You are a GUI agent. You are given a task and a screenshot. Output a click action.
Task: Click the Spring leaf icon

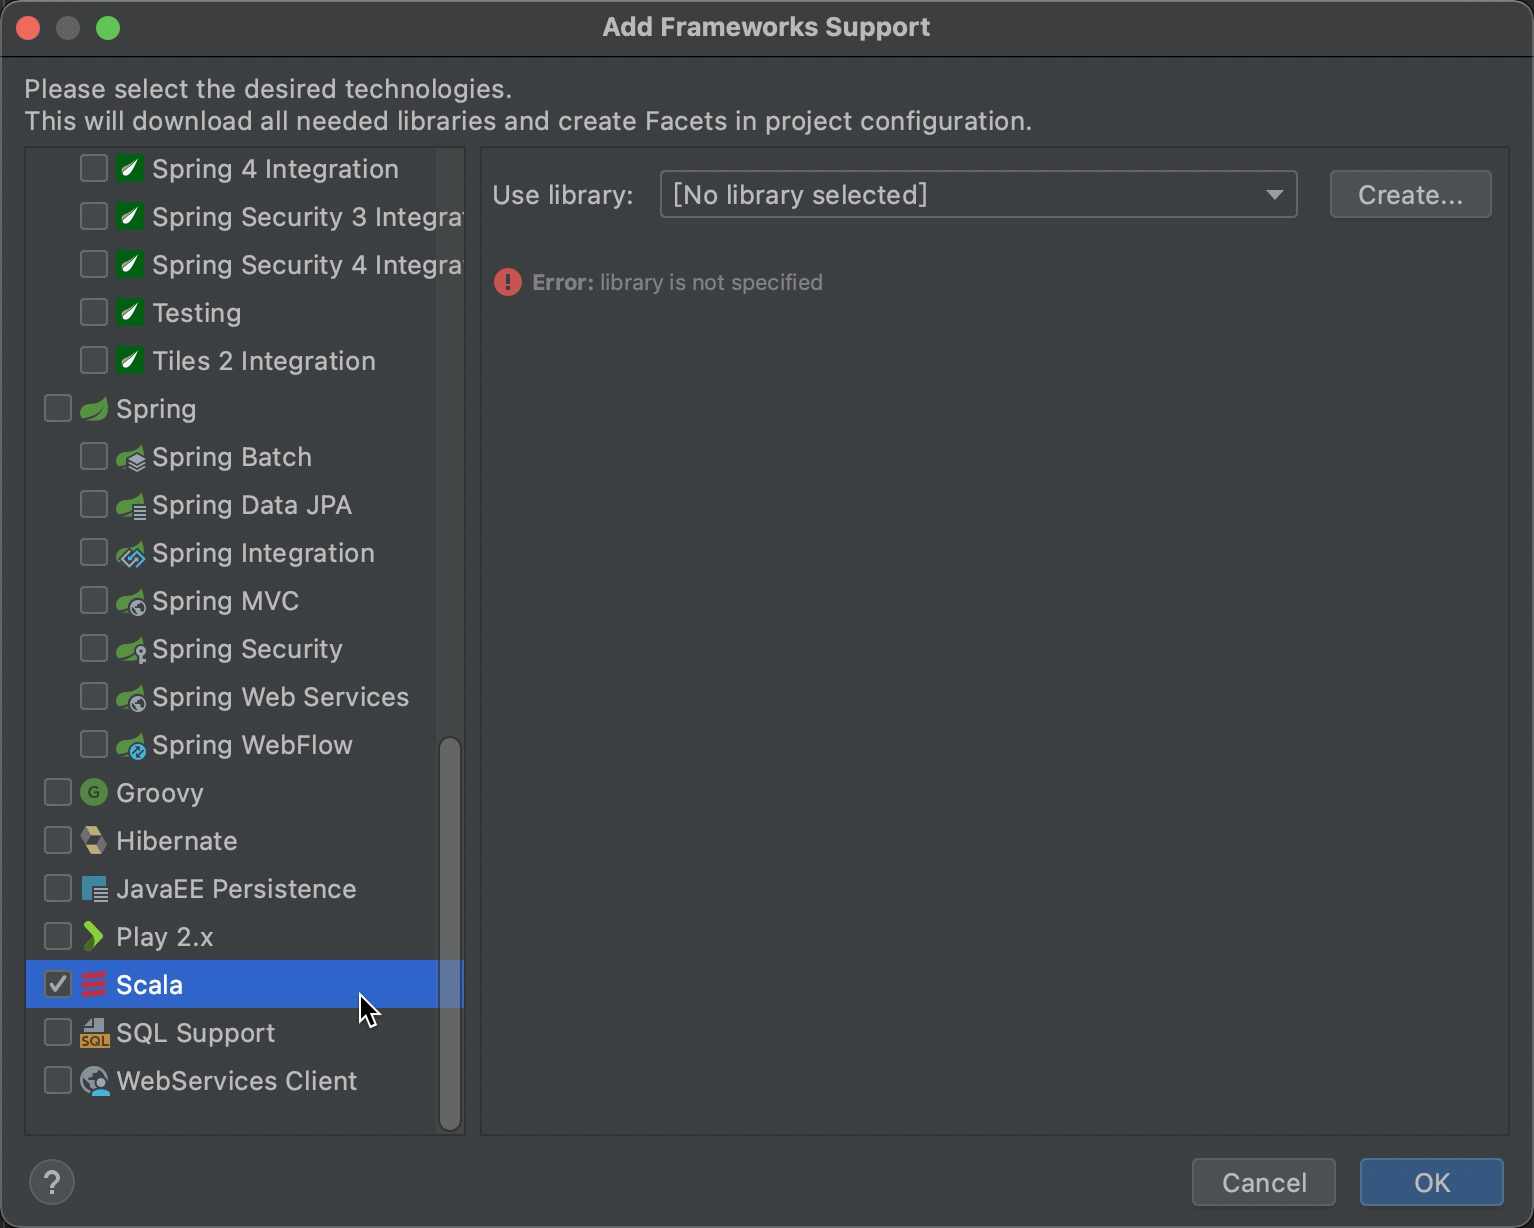pos(94,409)
